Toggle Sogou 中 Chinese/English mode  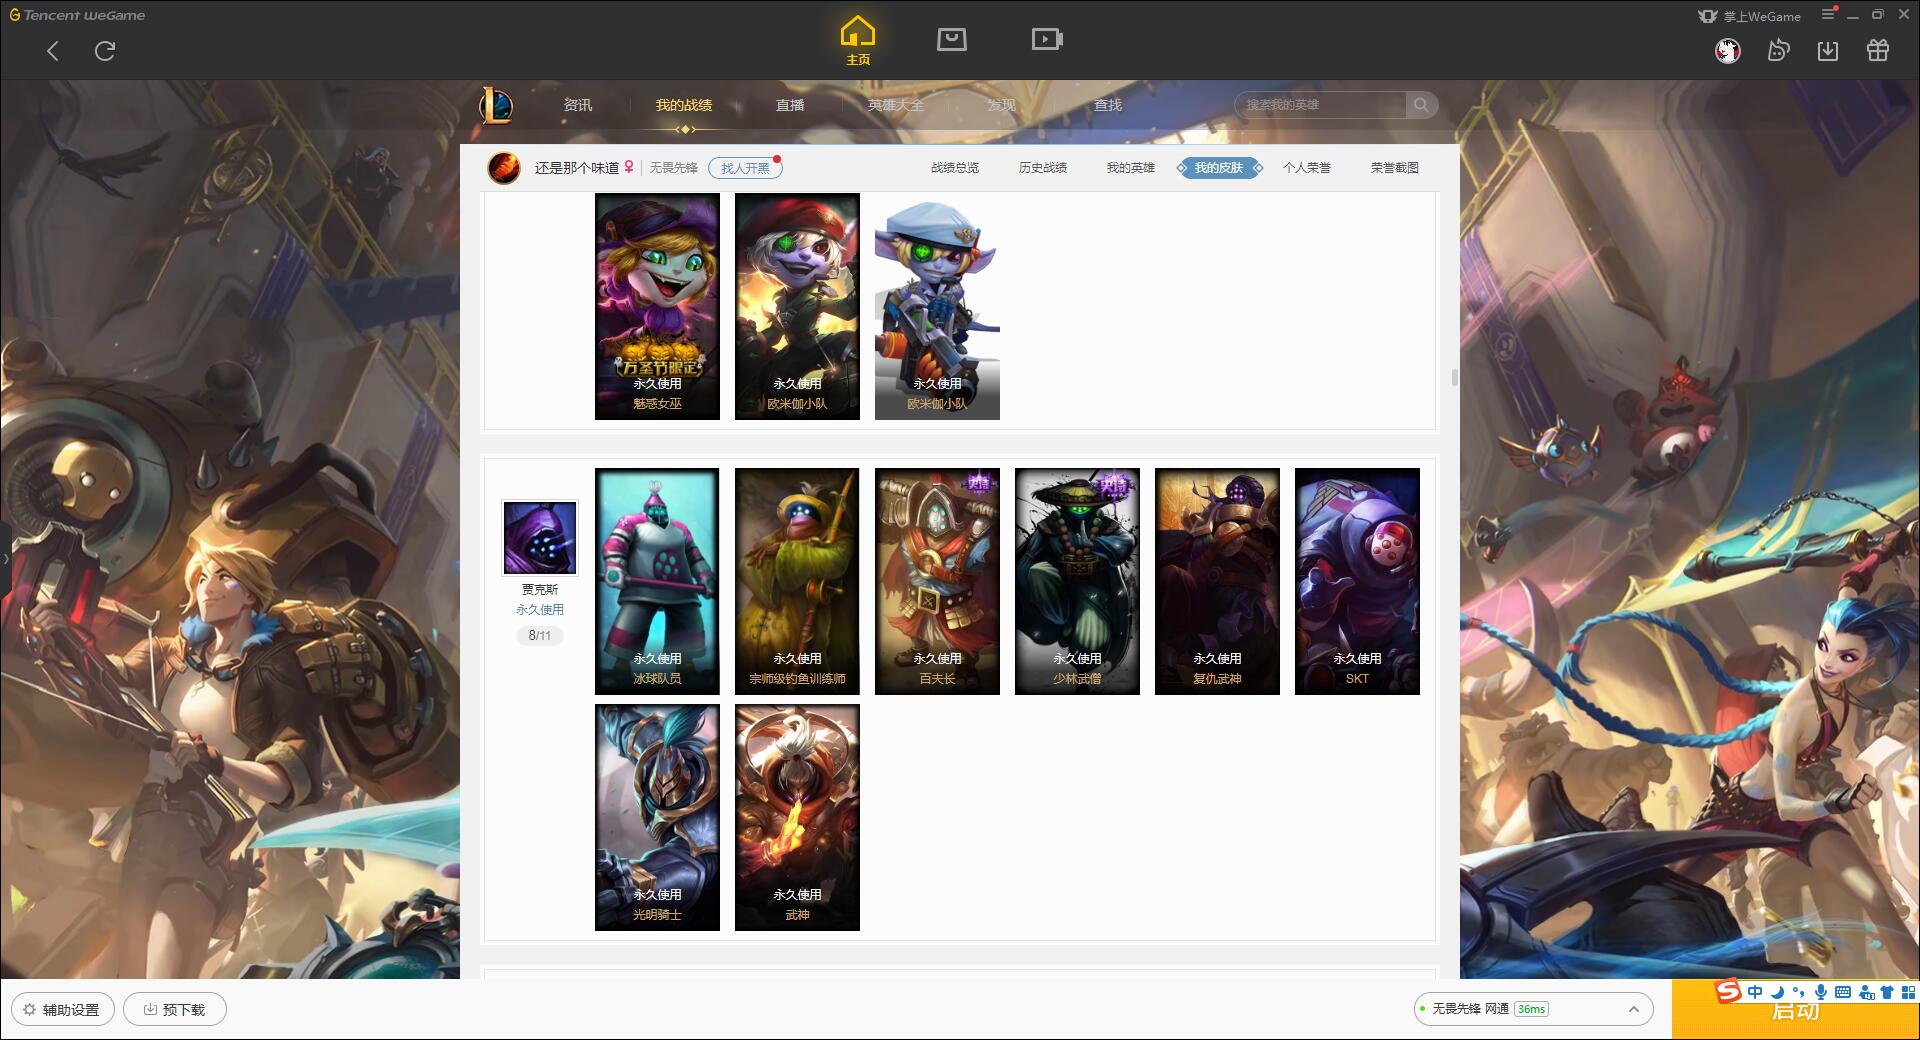1755,992
